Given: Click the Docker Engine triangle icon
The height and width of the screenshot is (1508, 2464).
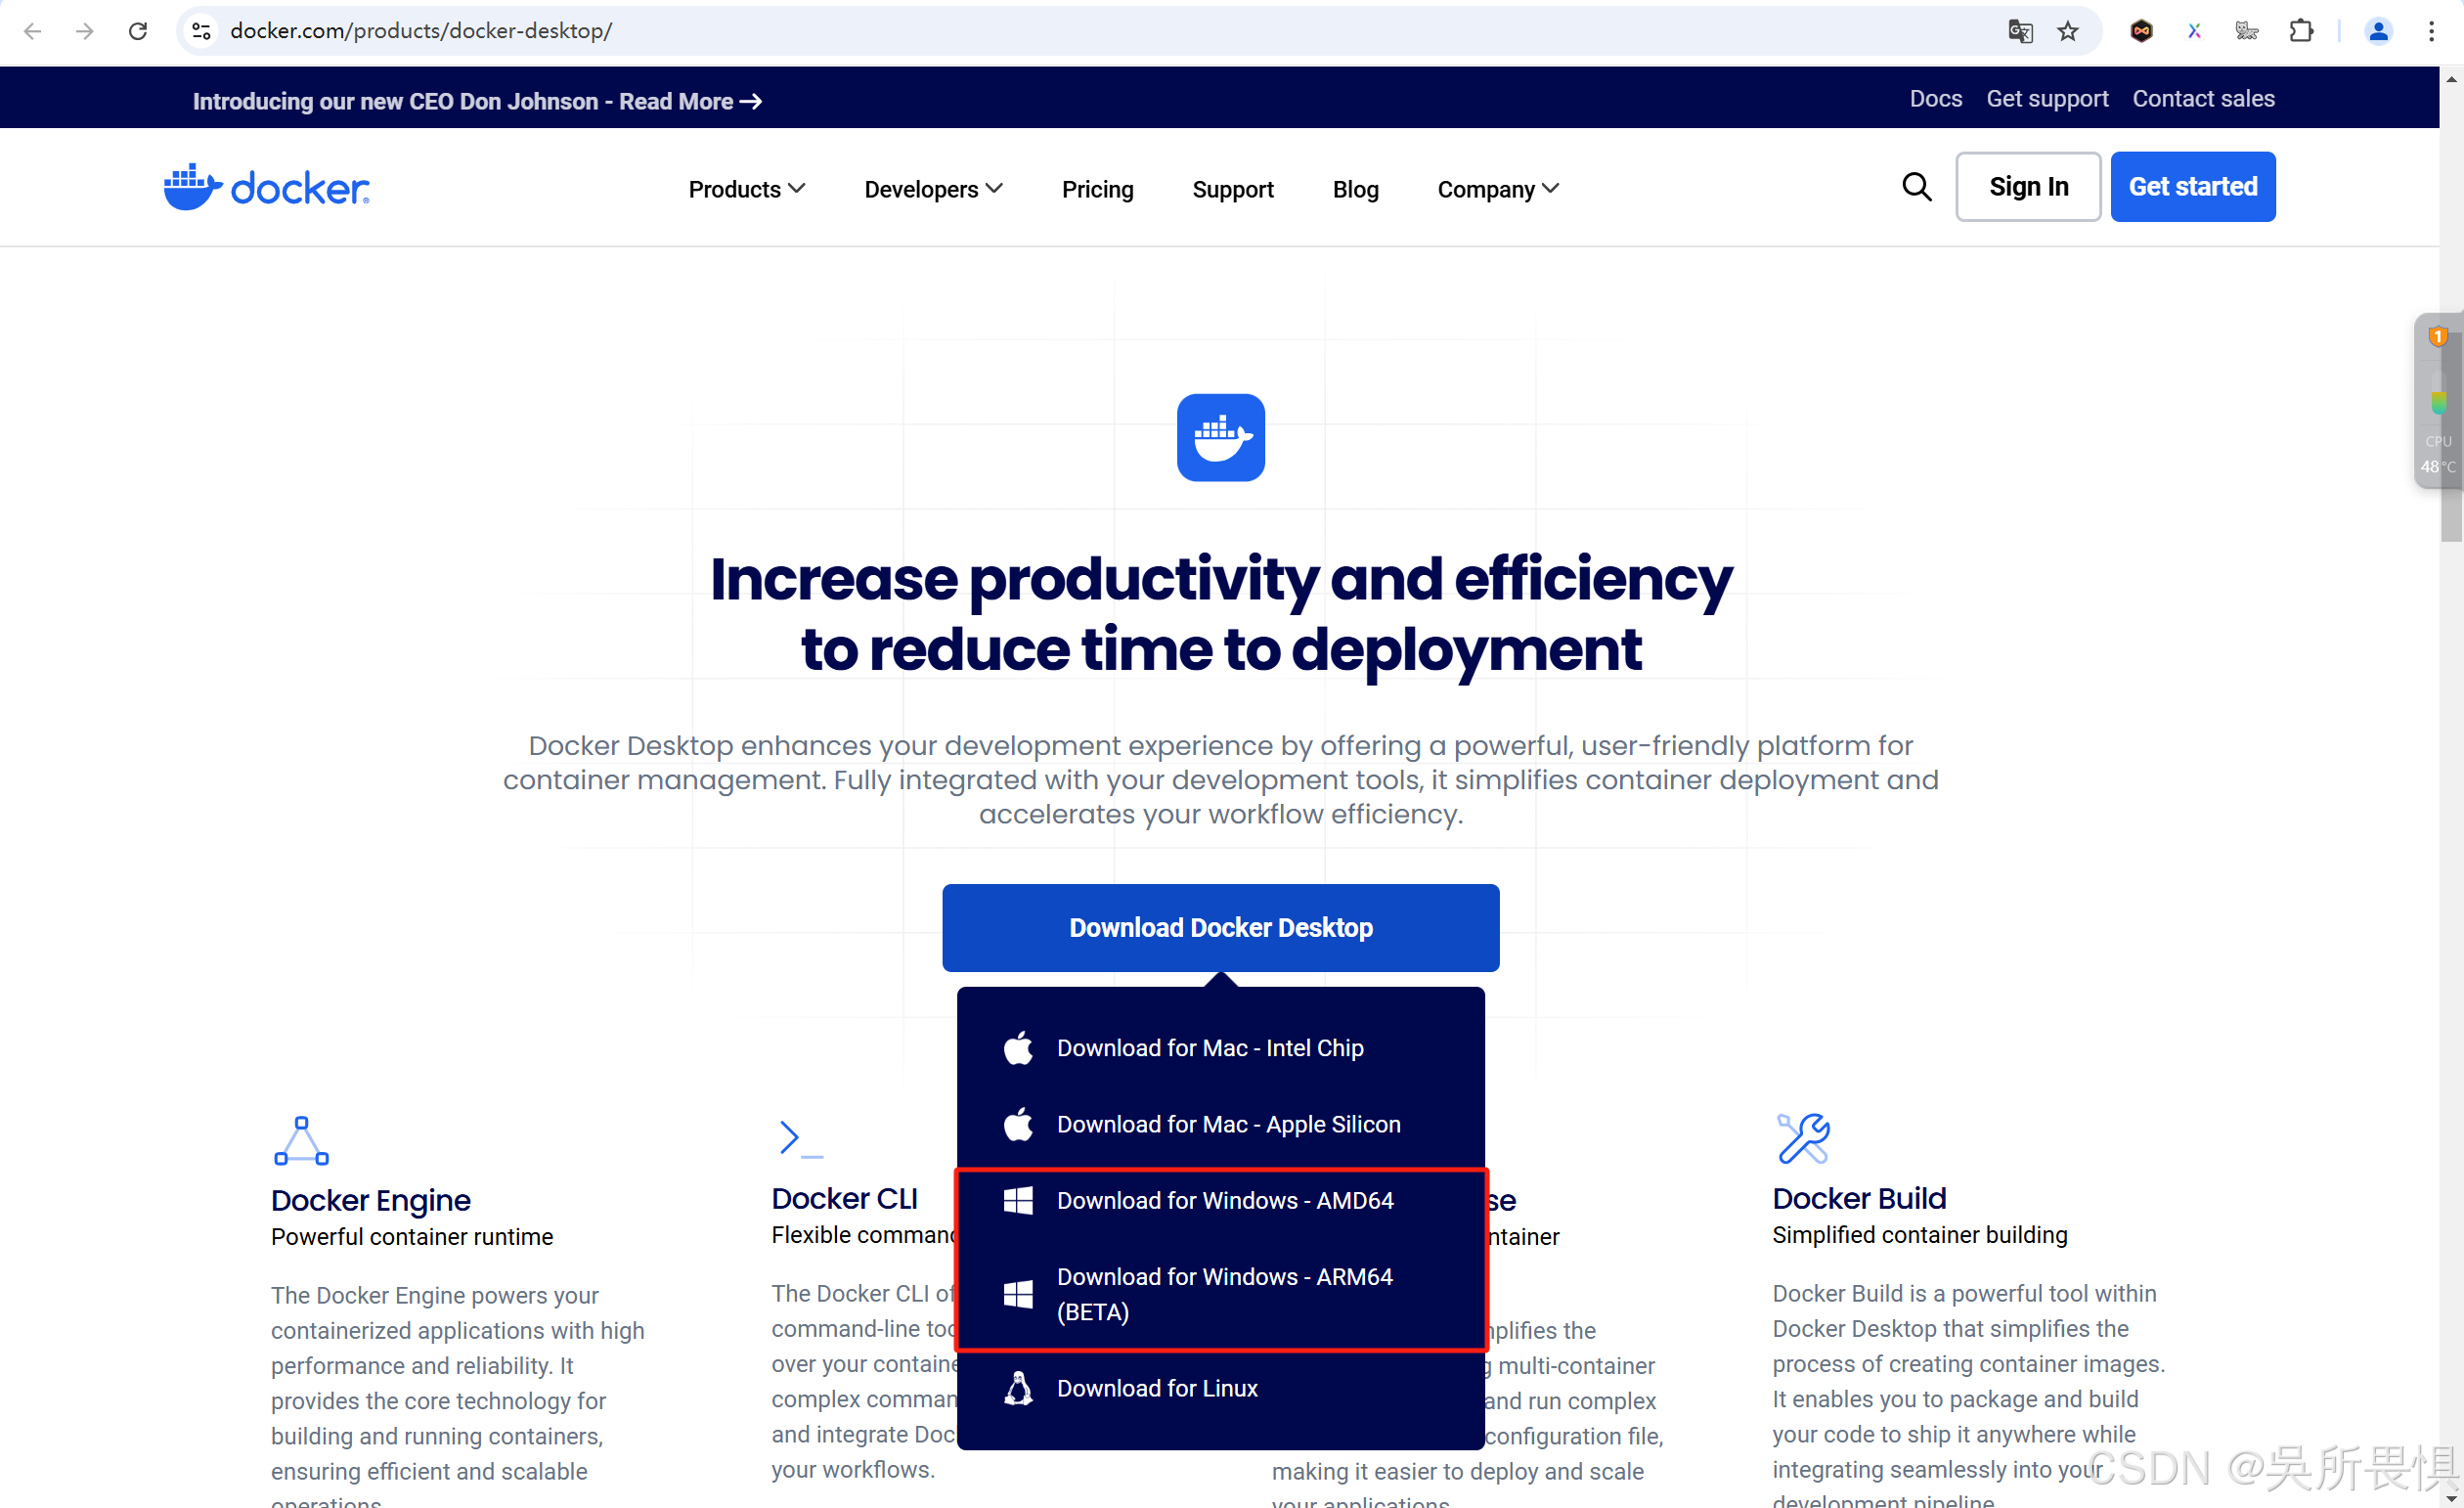Looking at the screenshot, I should pyautogui.click(x=301, y=1141).
